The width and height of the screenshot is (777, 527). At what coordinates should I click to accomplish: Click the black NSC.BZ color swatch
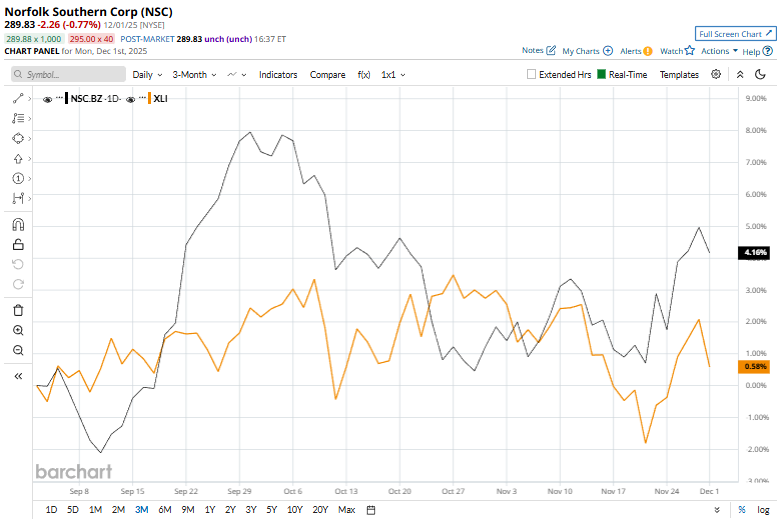point(67,98)
